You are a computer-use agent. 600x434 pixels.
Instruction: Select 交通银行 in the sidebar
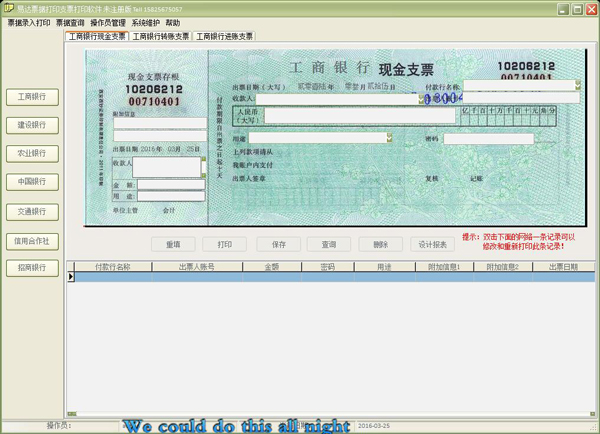[x=32, y=212]
